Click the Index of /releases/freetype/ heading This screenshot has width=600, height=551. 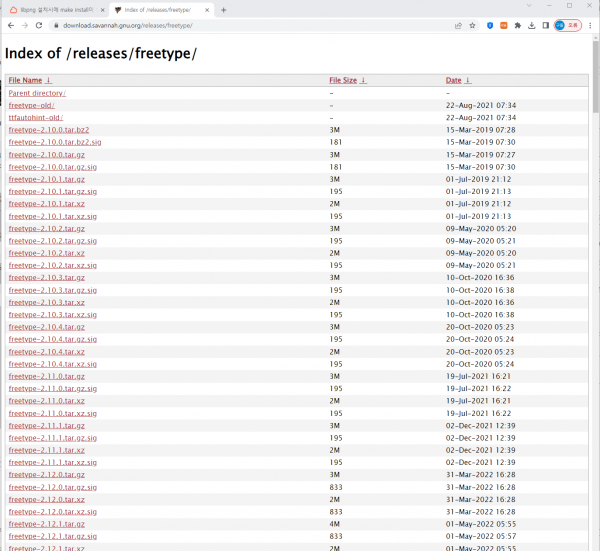(x=101, y=54)
